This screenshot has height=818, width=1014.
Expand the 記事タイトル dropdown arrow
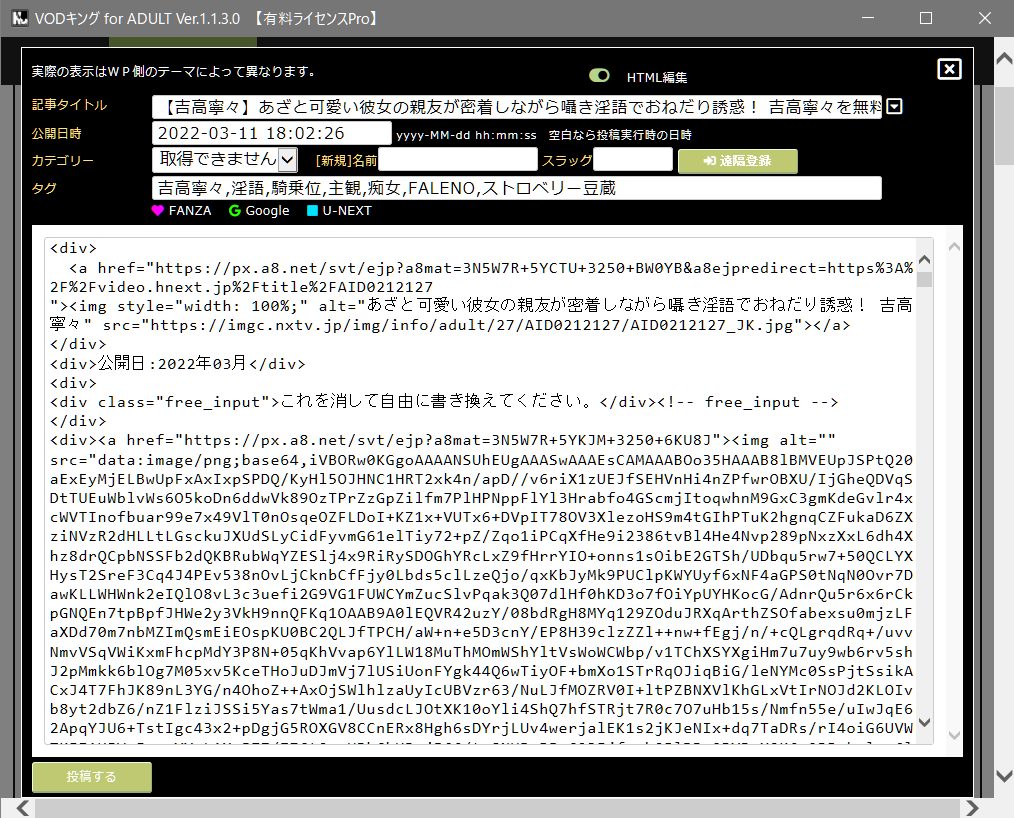895,106
